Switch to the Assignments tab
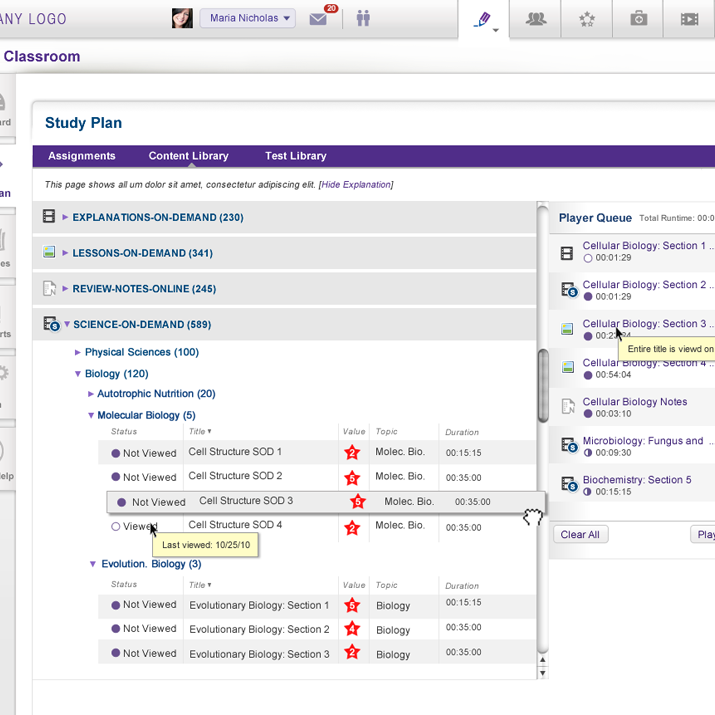The height and width of the screenshot is (715, 715). point(81,156)
